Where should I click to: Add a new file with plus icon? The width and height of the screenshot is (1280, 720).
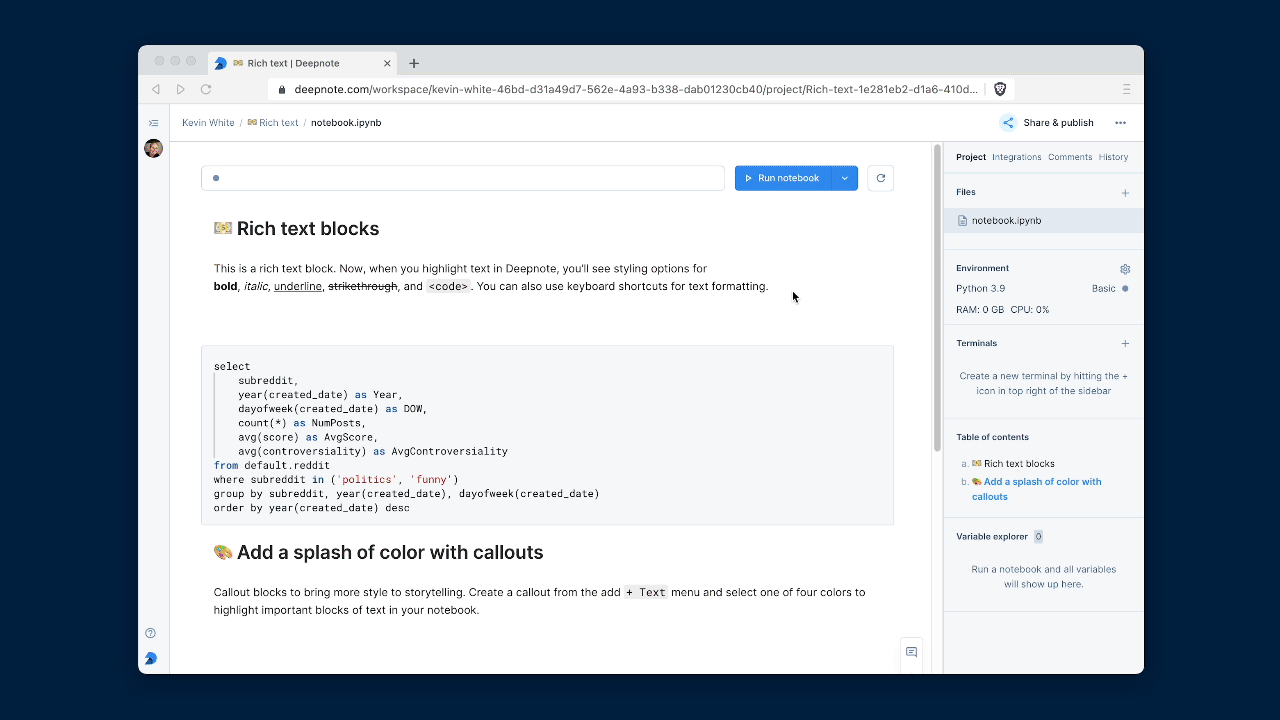[1125, 193]
